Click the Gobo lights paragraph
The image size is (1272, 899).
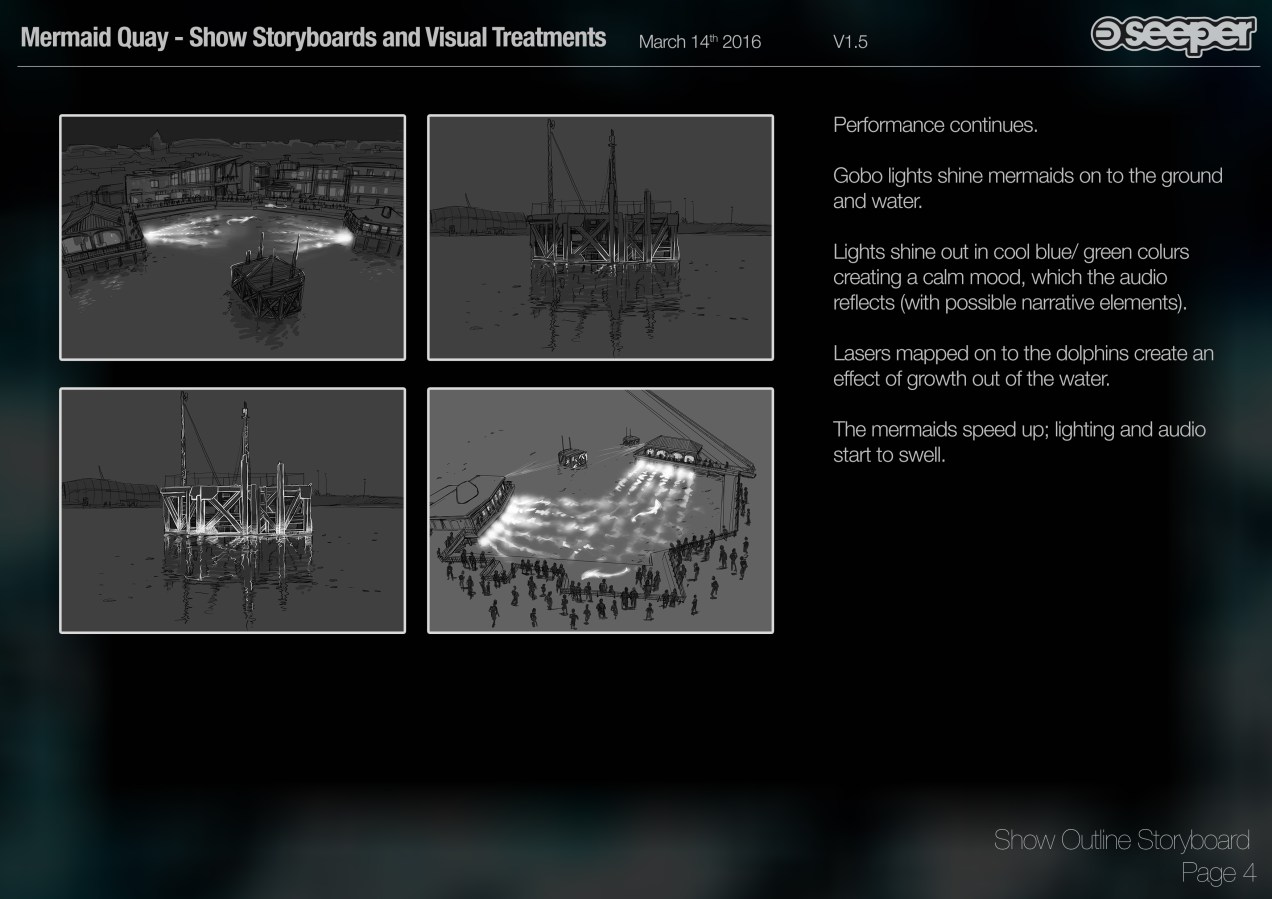[1027, 187]
